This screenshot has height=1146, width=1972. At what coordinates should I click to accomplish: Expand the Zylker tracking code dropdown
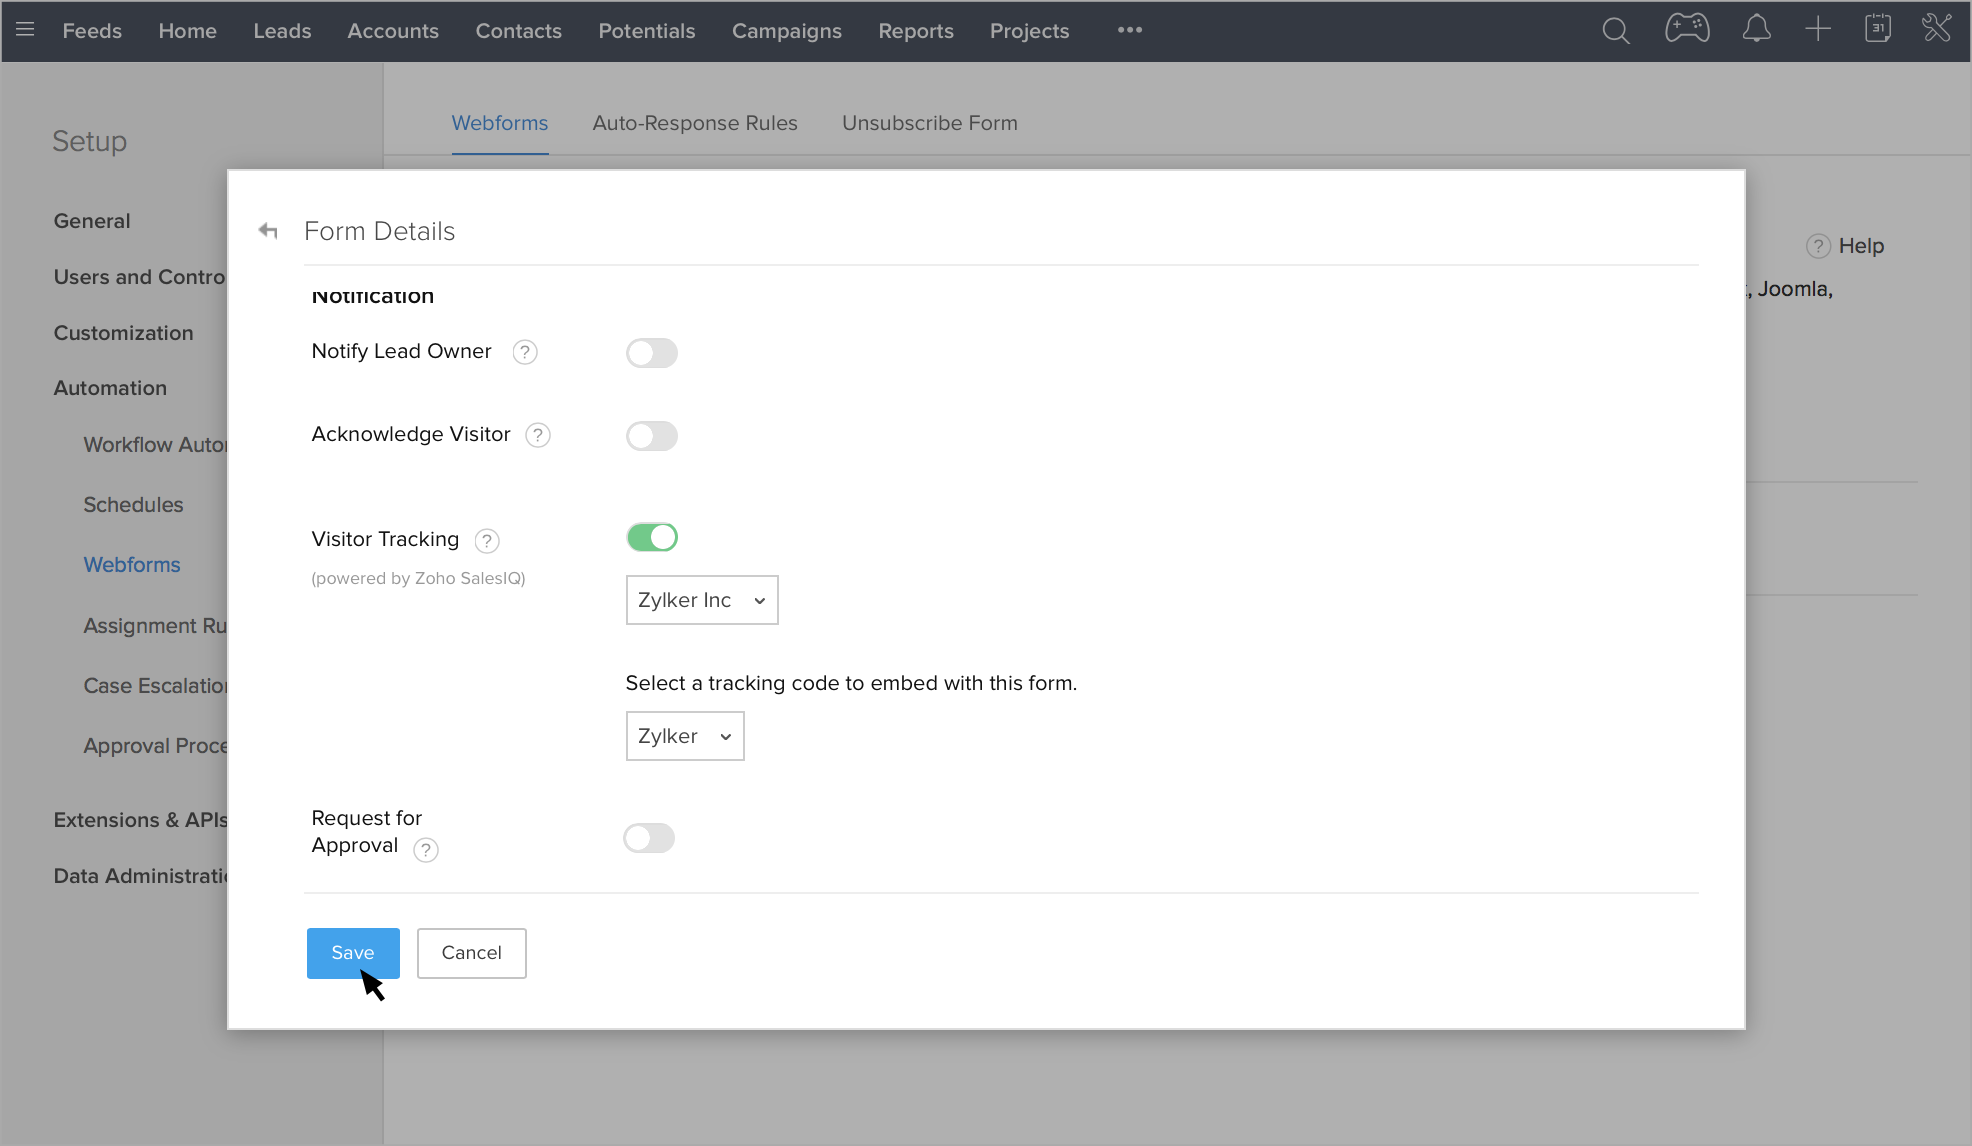point(684,736)
